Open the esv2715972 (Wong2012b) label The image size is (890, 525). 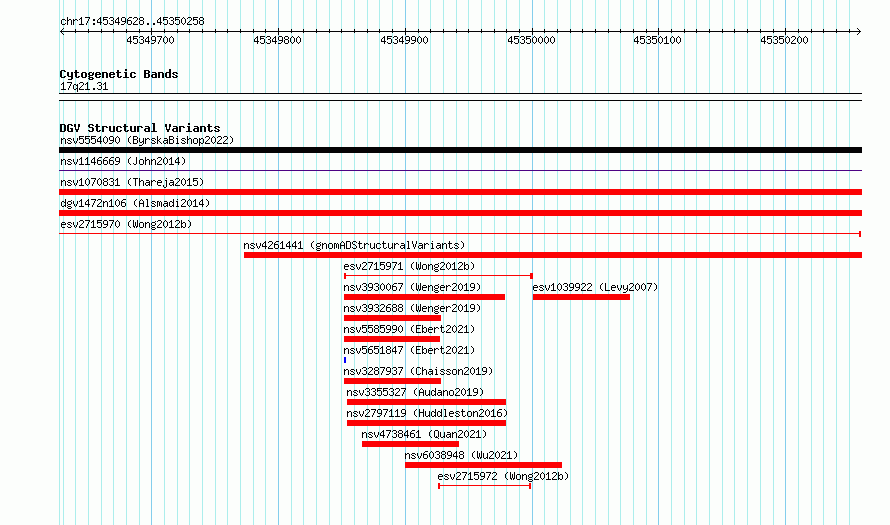coord(503,476)
